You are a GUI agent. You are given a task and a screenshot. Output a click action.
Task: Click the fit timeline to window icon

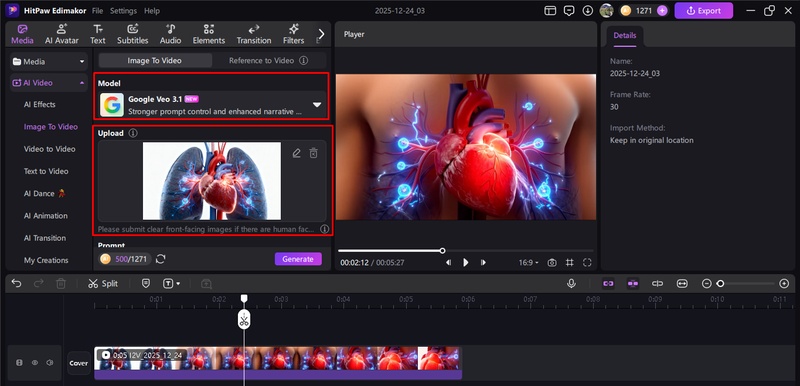click(x=682, y=284)
